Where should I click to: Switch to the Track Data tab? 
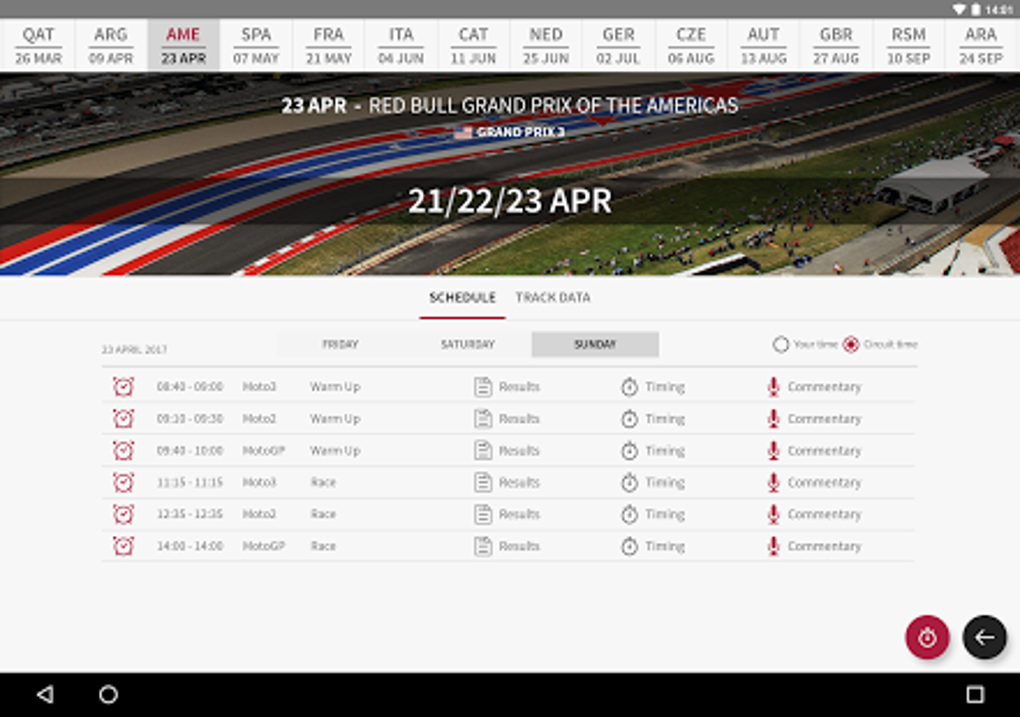click(x=553, y=298)
